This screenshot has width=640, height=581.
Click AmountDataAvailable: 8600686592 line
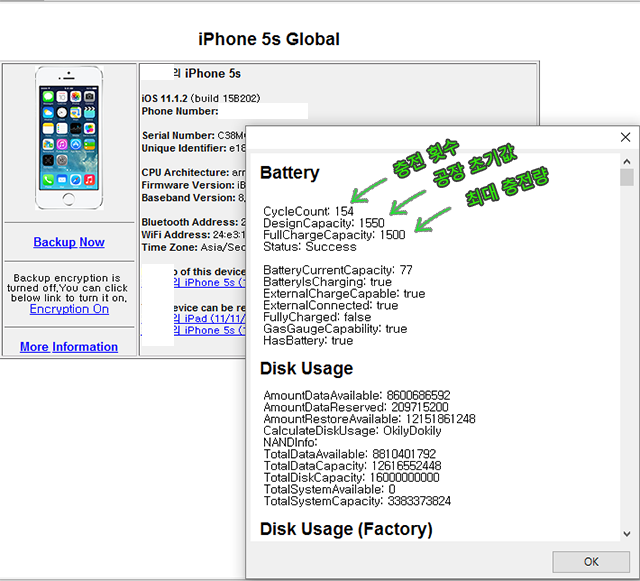click(x=357, y=395)
